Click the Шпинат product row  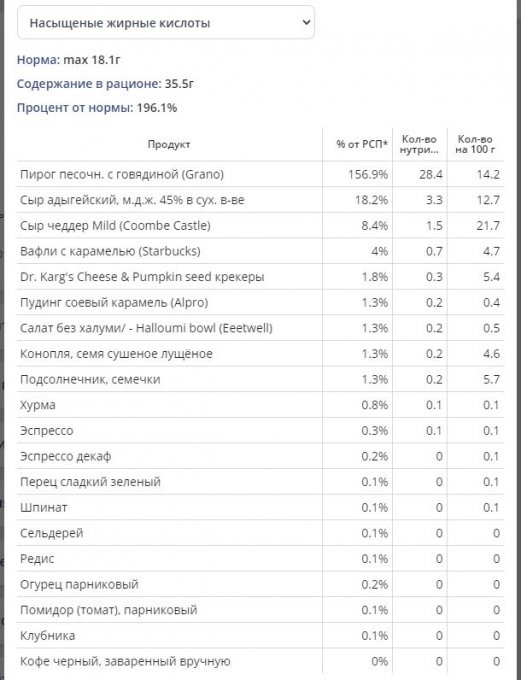tap(260, 507)
